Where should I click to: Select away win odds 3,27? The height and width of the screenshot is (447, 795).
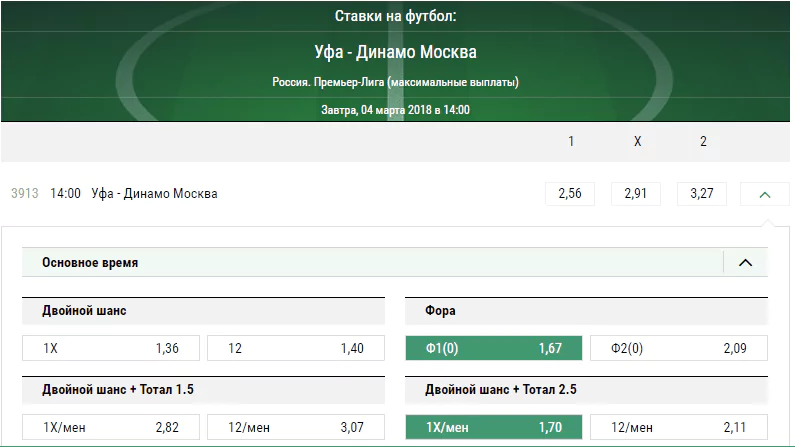[702, 194]
